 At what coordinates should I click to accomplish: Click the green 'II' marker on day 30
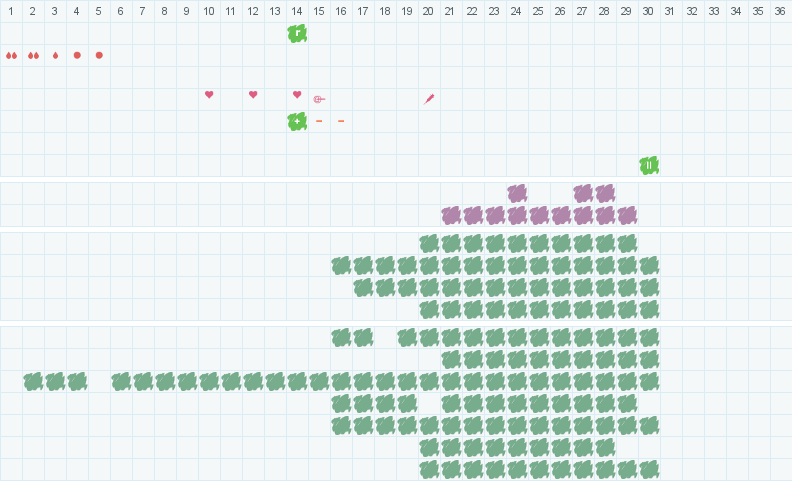tap(649, 165)
